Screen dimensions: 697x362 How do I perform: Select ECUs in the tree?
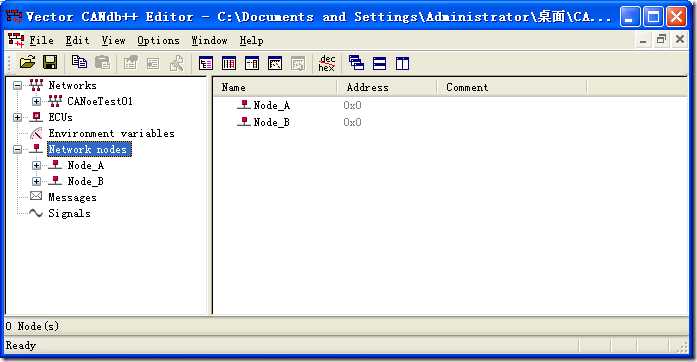click(60, 117)
